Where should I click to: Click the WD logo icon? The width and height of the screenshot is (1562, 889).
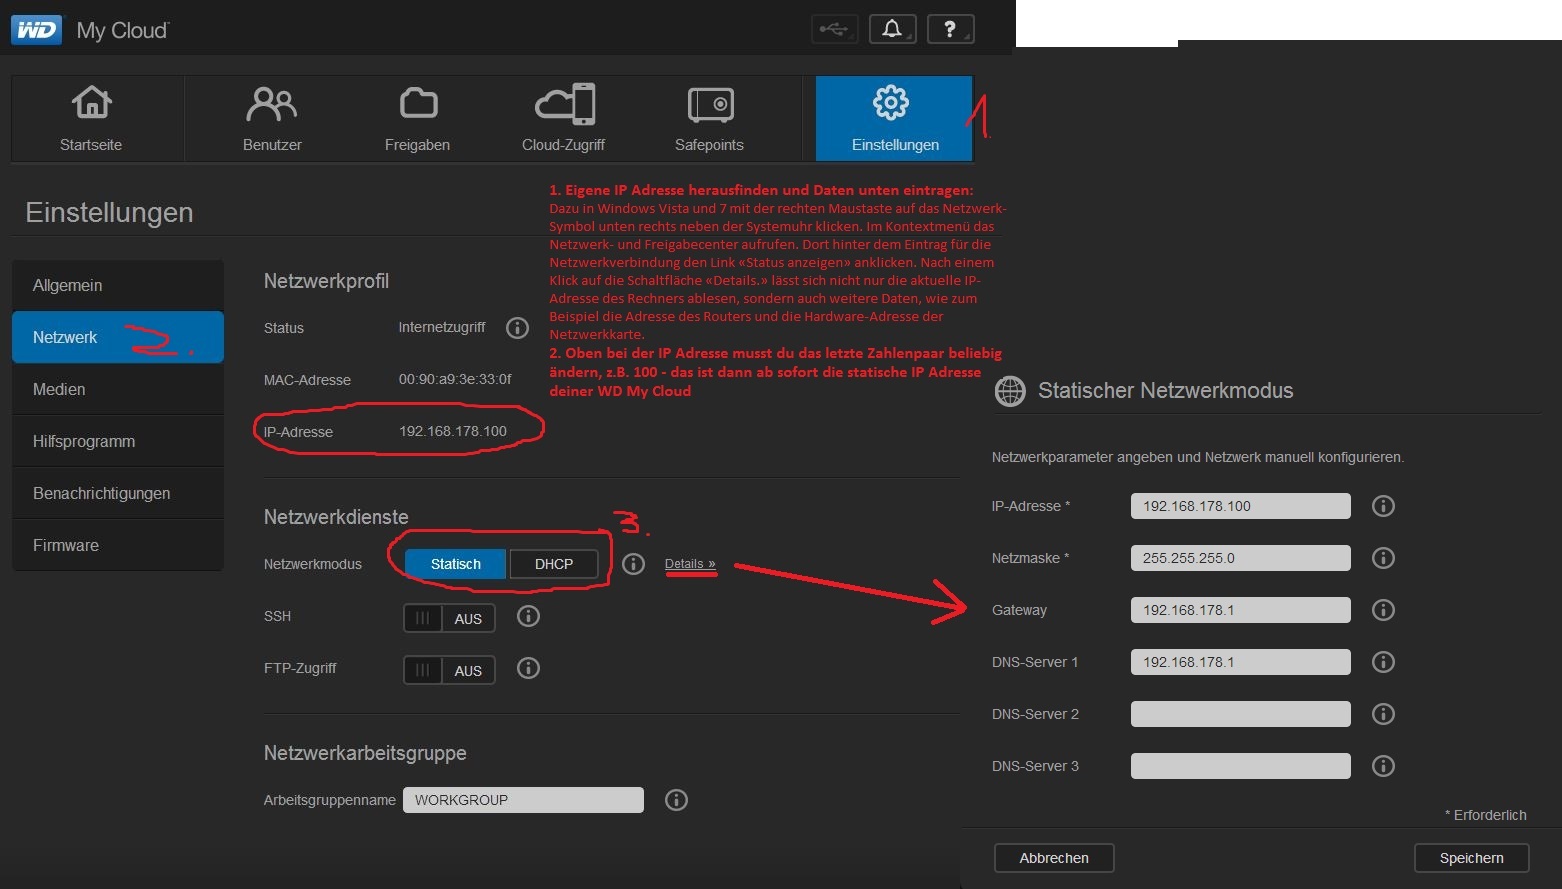point(36,30)
